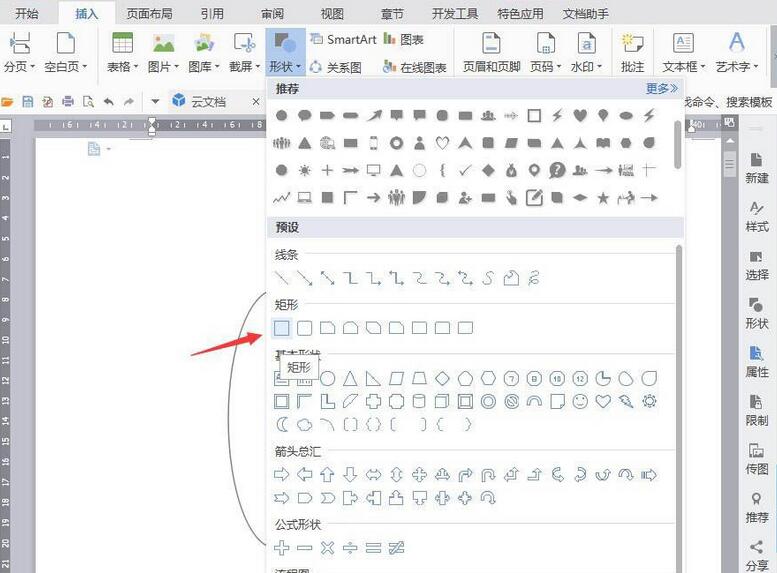Viewport: 777px width, 573px height.
Task: Click the ruler tab selector icon
Action: (5, 126)
